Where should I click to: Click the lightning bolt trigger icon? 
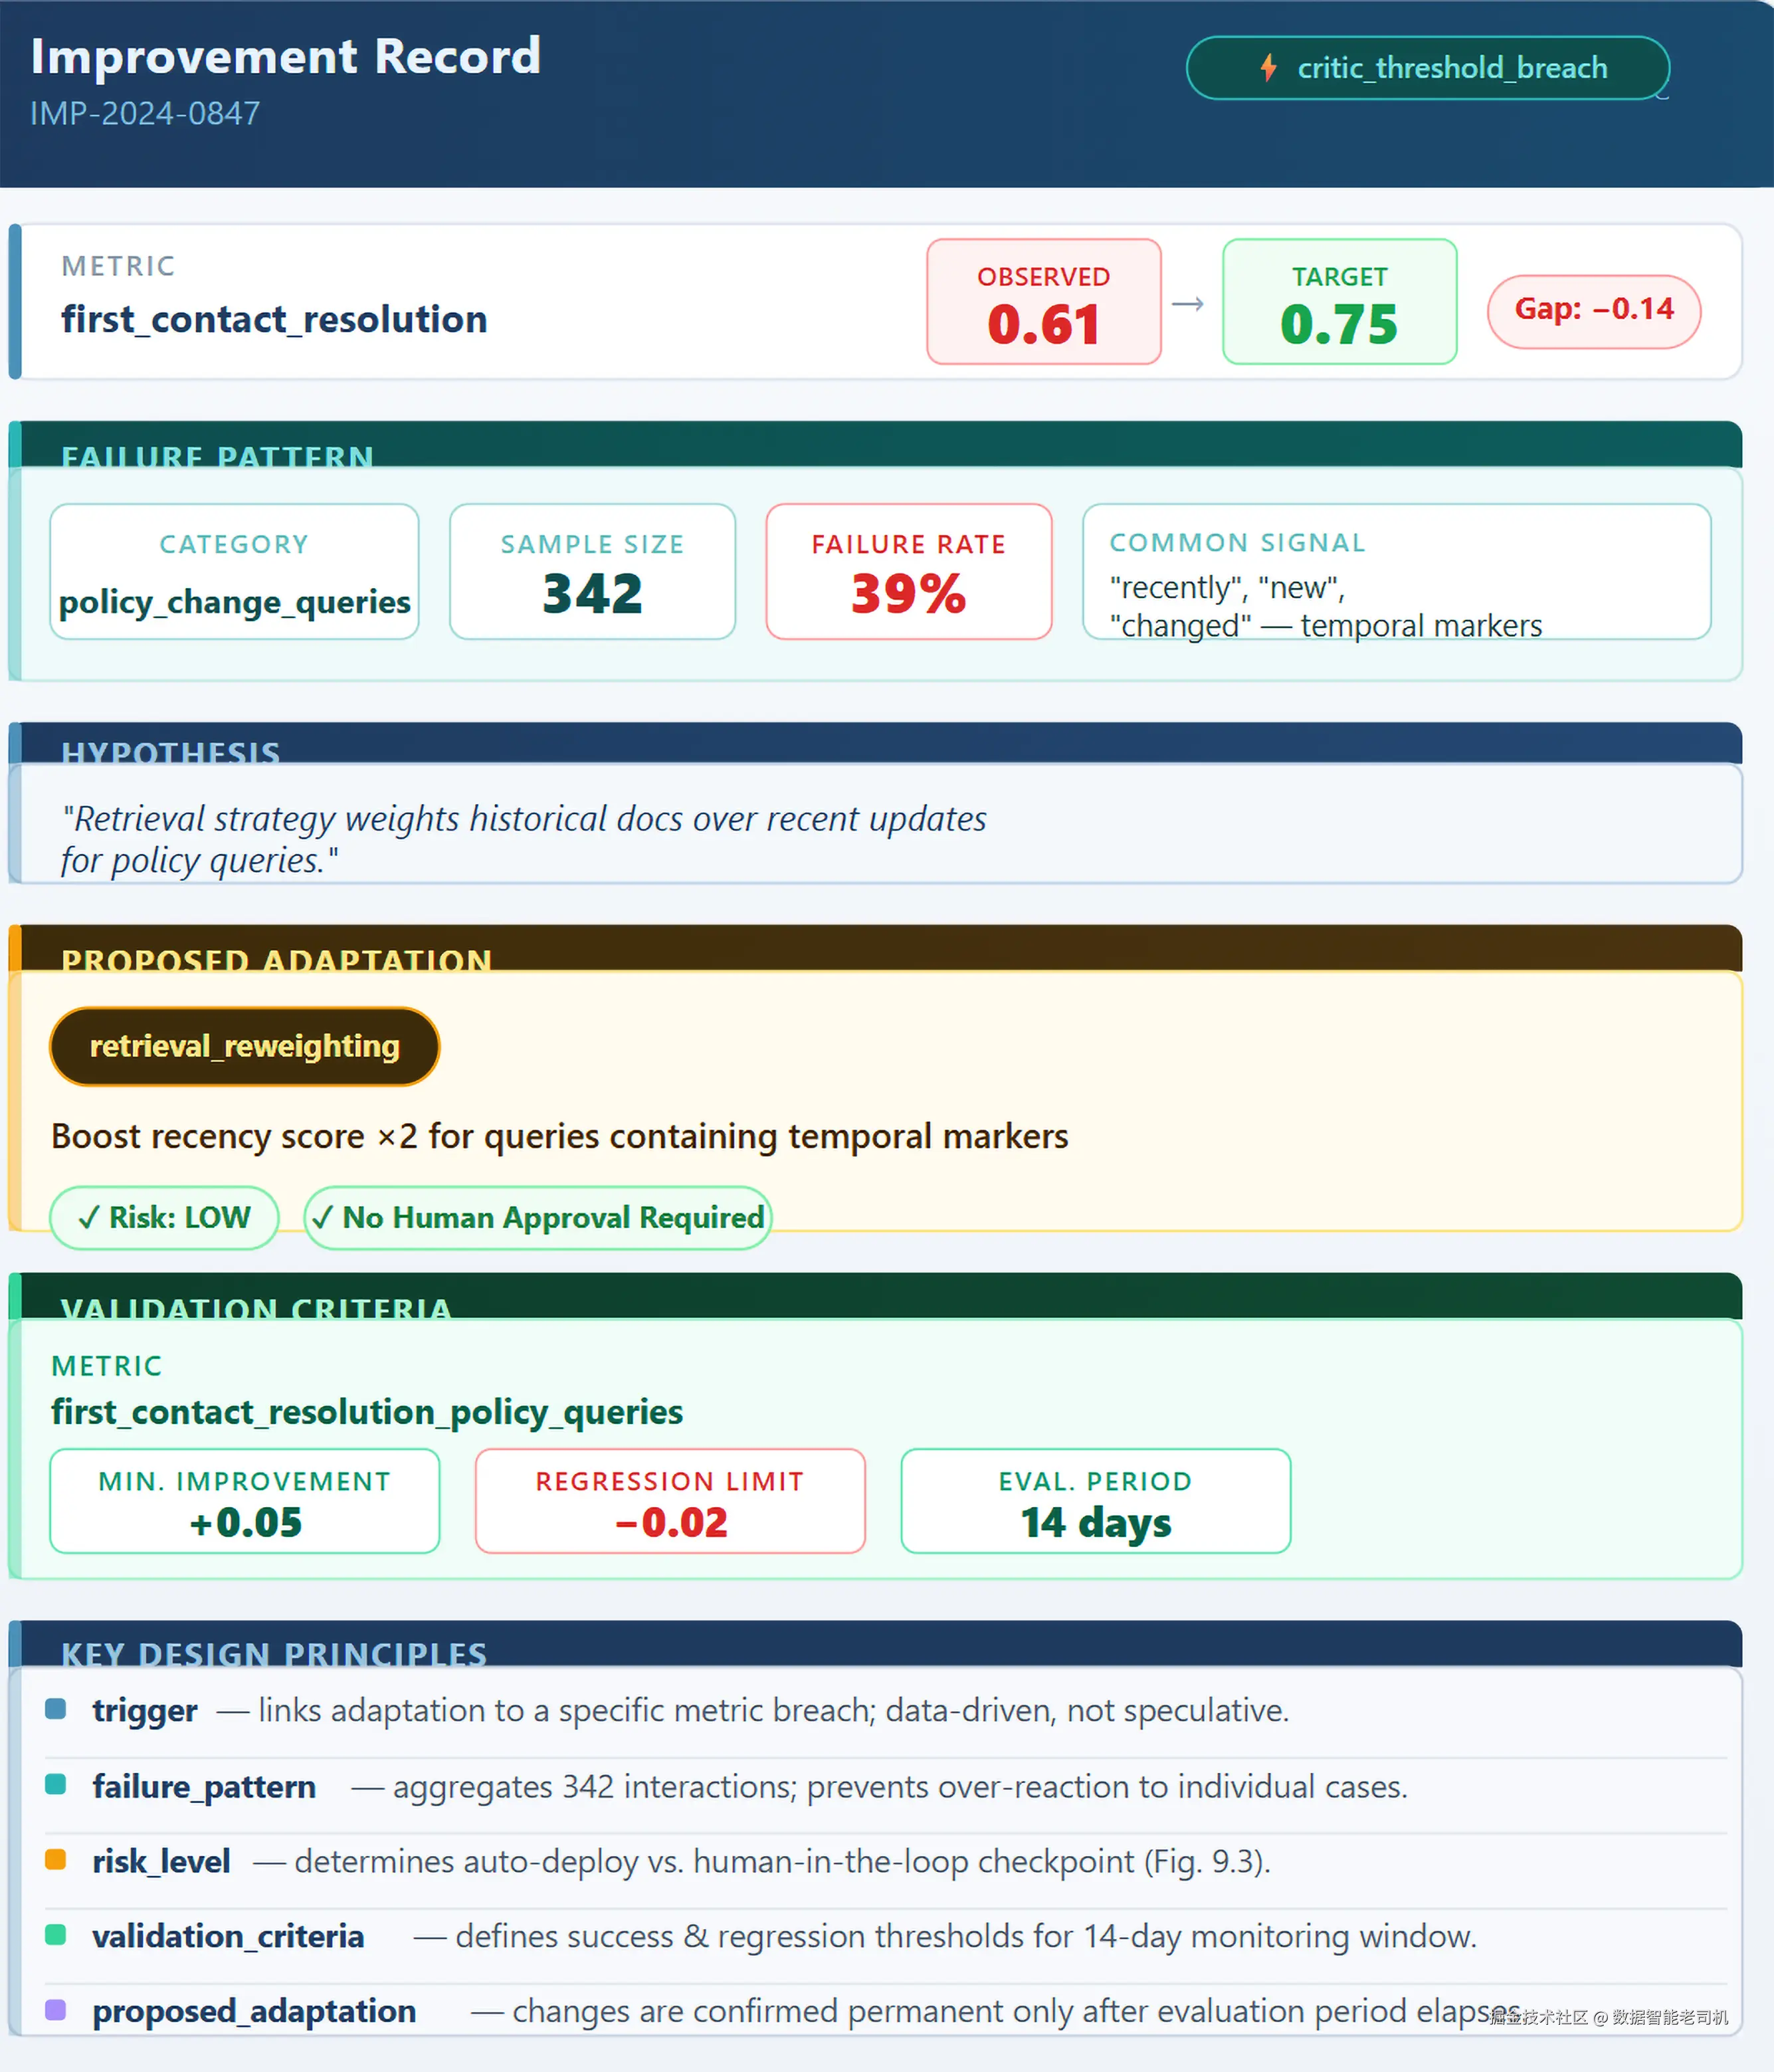1268,68
